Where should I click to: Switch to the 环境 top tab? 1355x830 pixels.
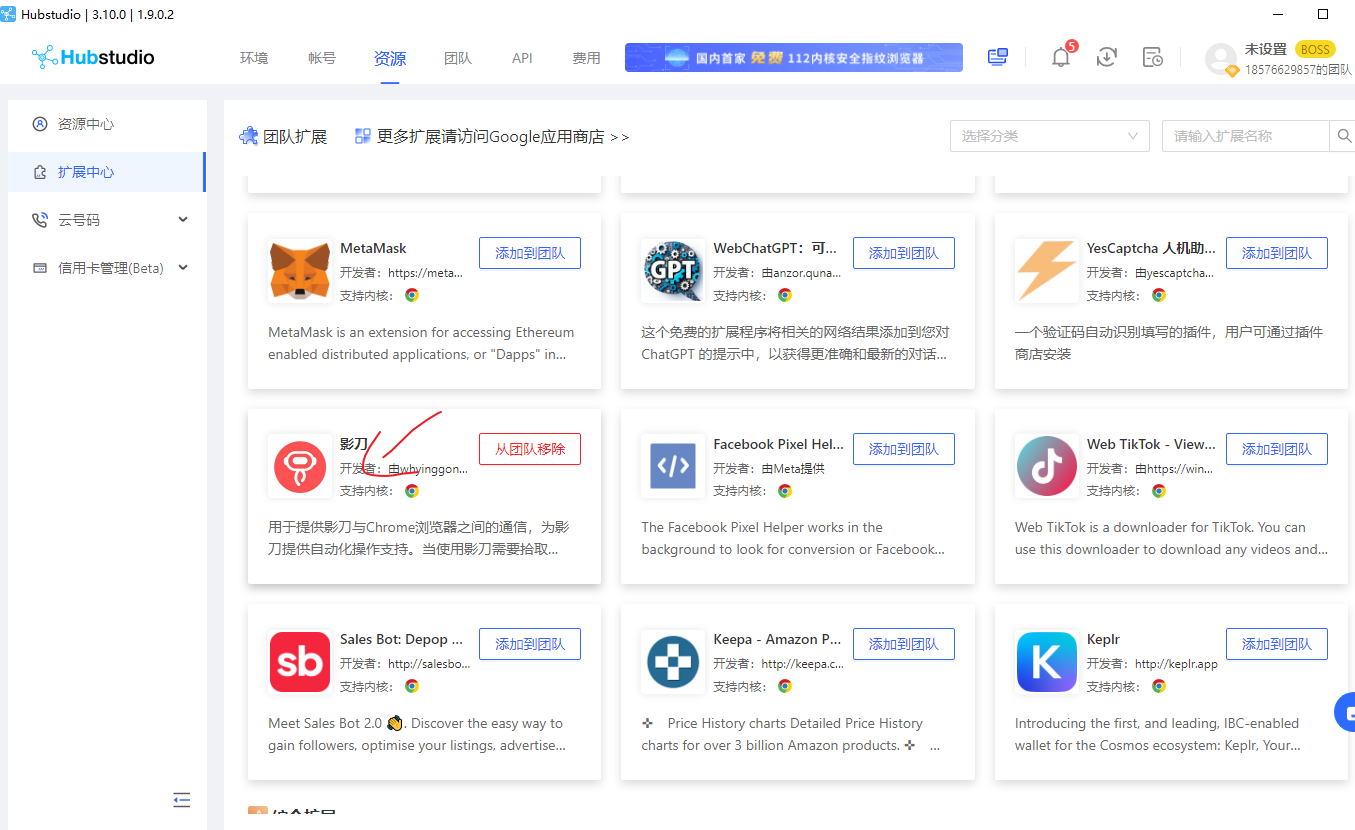pyautogui.click(x=254, y=58)
